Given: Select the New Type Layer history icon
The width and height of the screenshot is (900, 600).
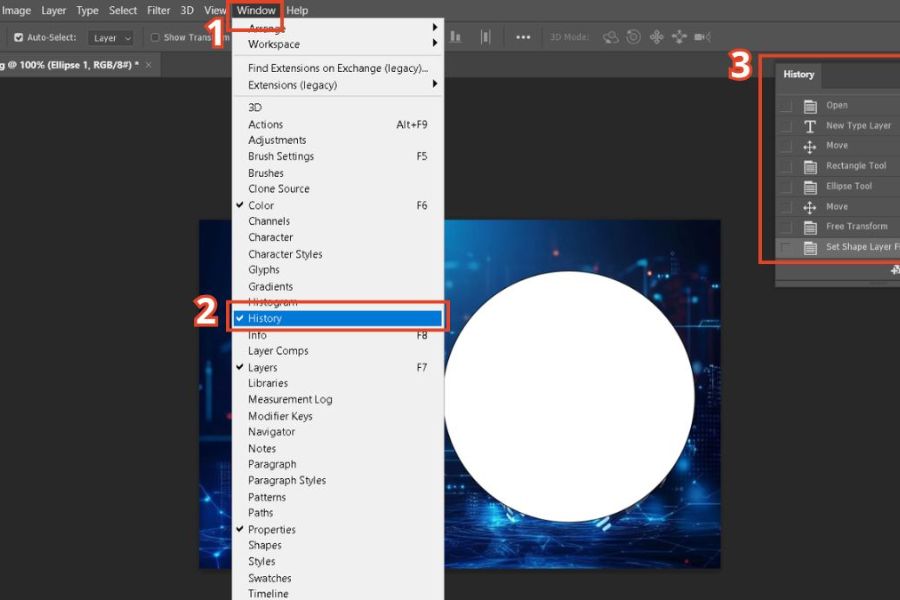Looking at the screenshot, I should click(810, 127).
